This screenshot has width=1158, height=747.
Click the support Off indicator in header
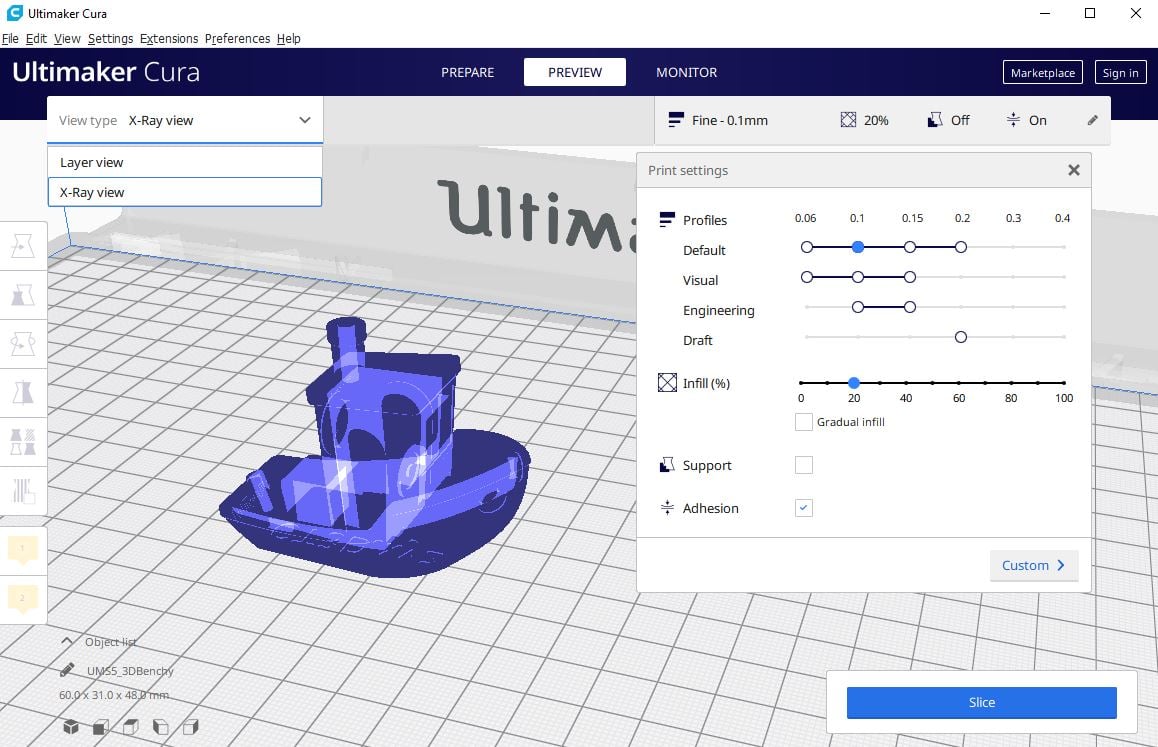click(x=948, y=120)
